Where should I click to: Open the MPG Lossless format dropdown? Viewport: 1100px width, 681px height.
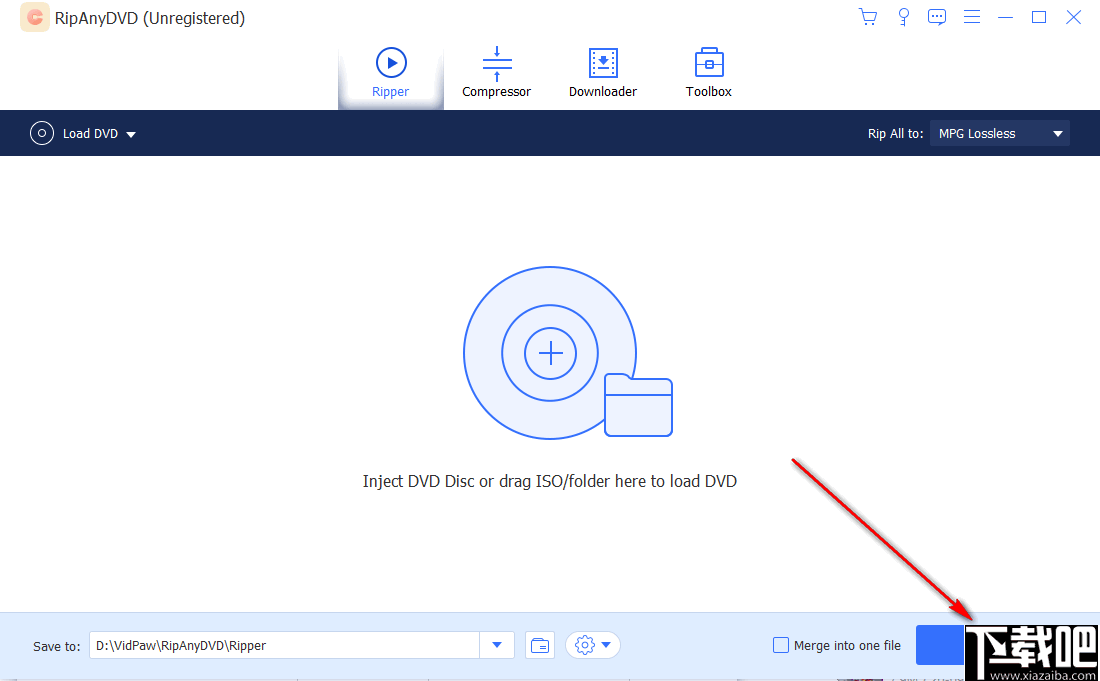click(x=998, y=132)
